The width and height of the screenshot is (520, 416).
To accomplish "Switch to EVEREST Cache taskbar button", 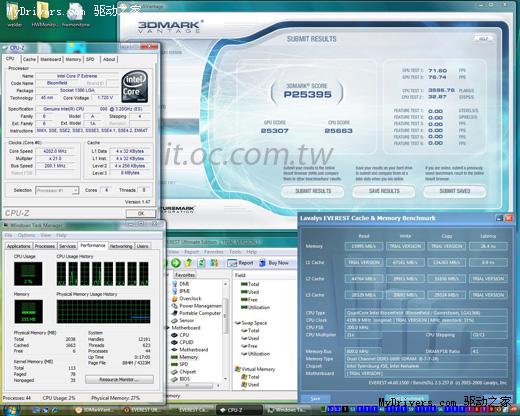I will 192,410.
